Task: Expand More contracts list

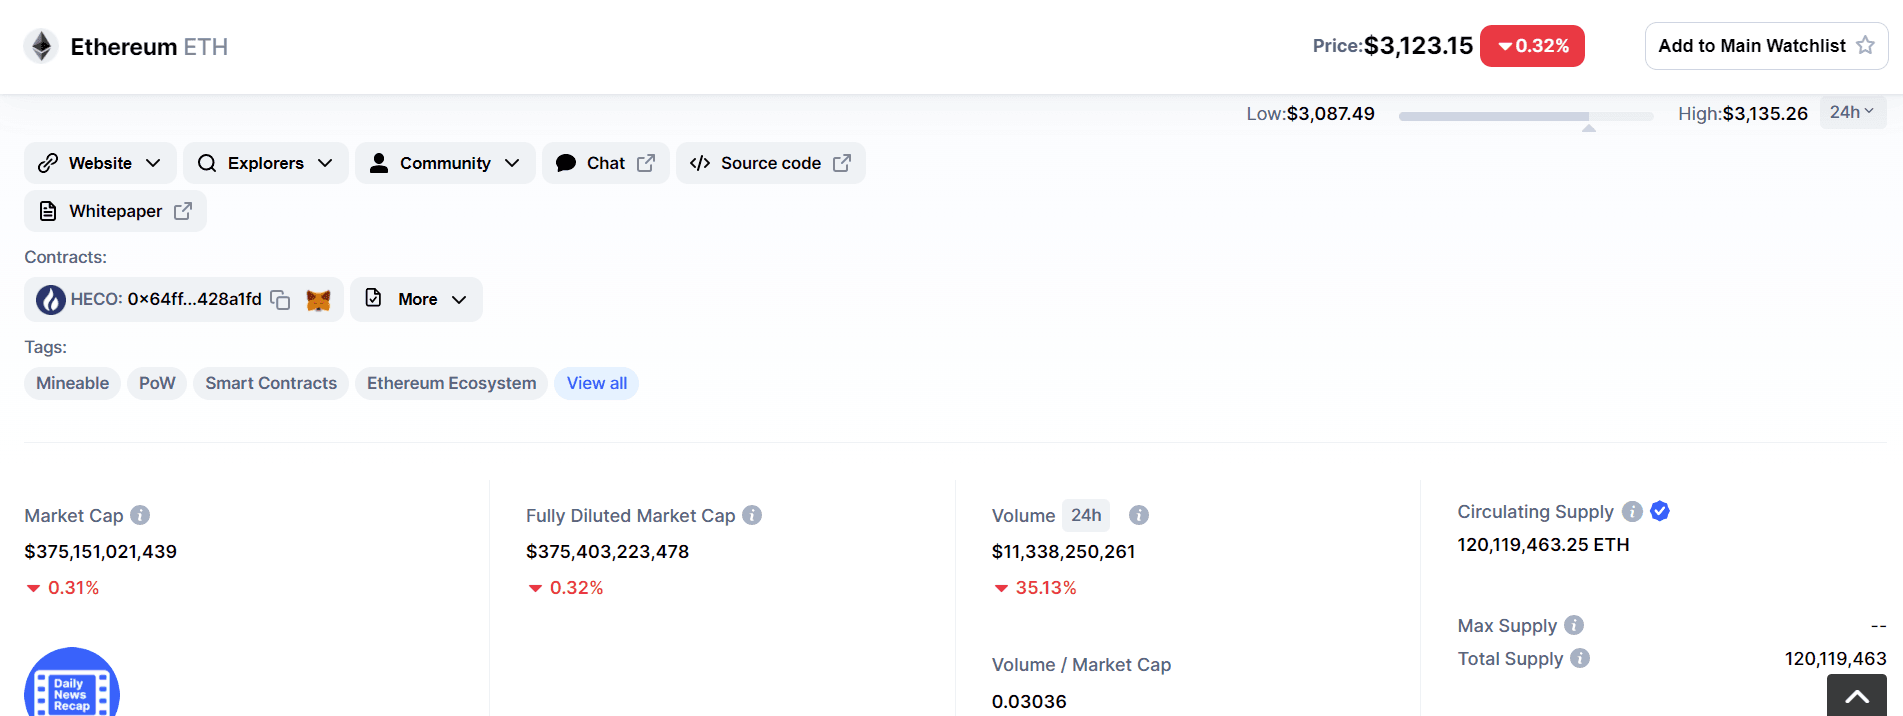Action: 417,299
